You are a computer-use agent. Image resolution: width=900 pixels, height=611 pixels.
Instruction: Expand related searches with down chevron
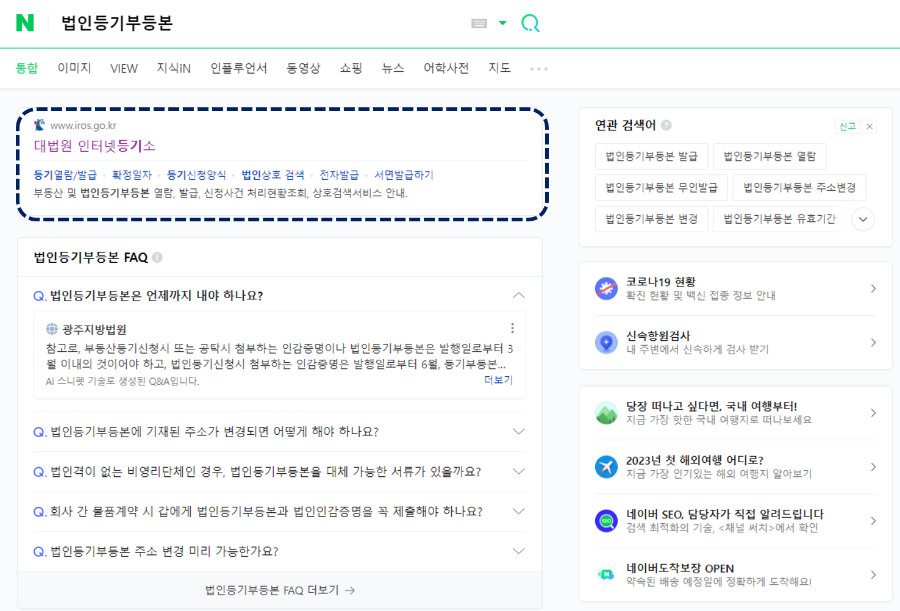(x=863, y=219)
